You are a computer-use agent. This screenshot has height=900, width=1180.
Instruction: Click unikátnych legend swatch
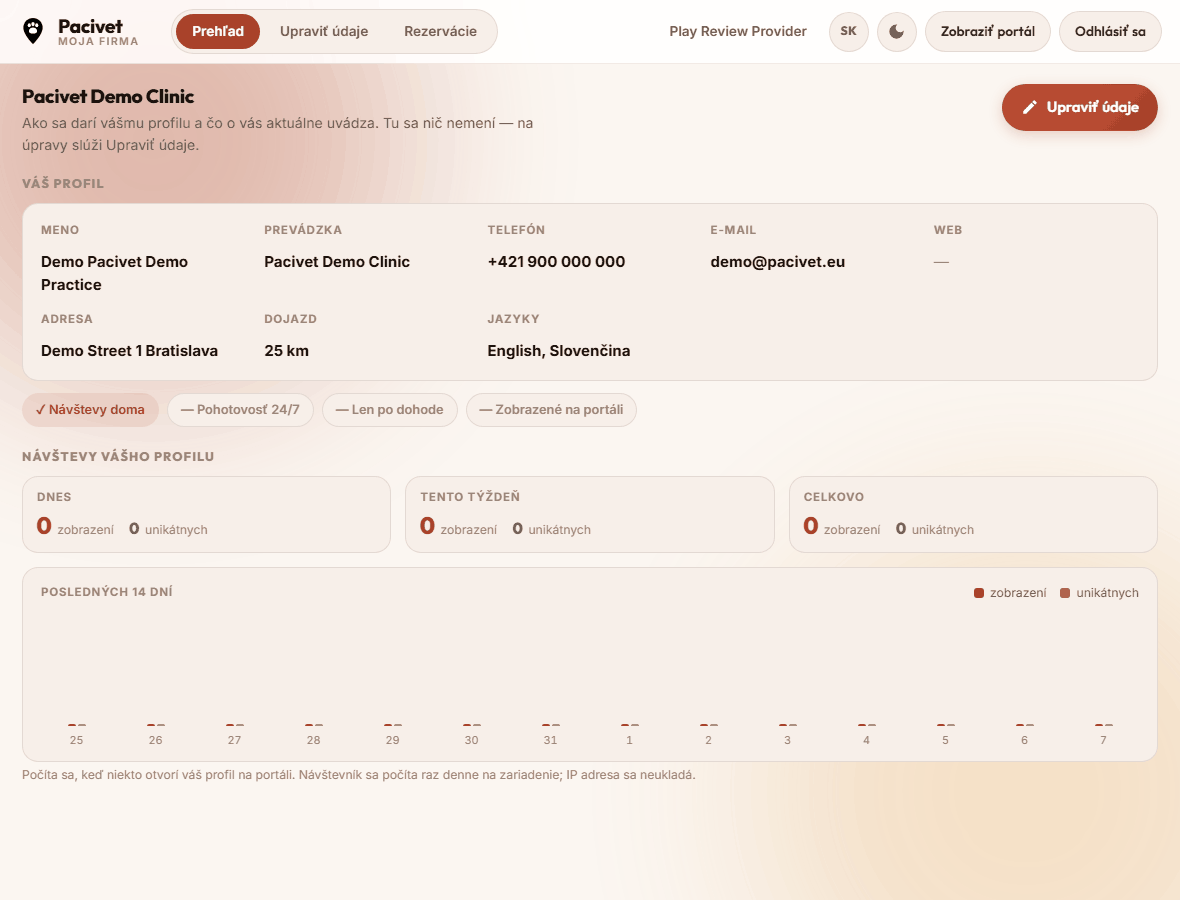[x=1065, y=593]
